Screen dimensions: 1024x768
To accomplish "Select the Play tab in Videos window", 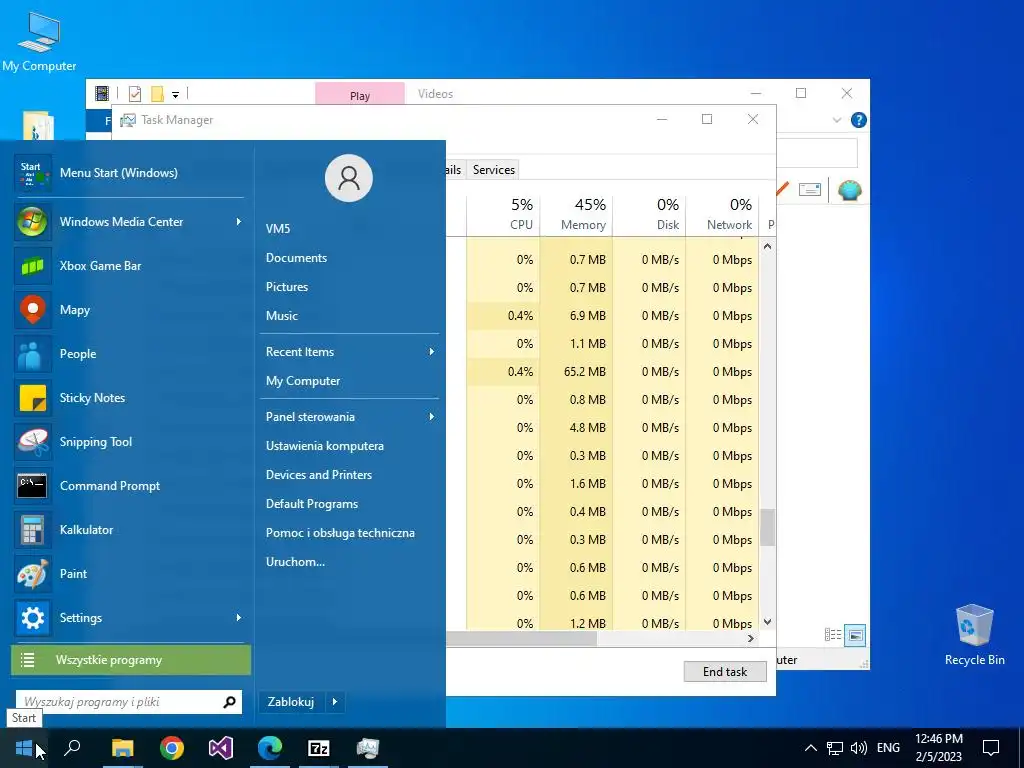I will click(360, 94).
